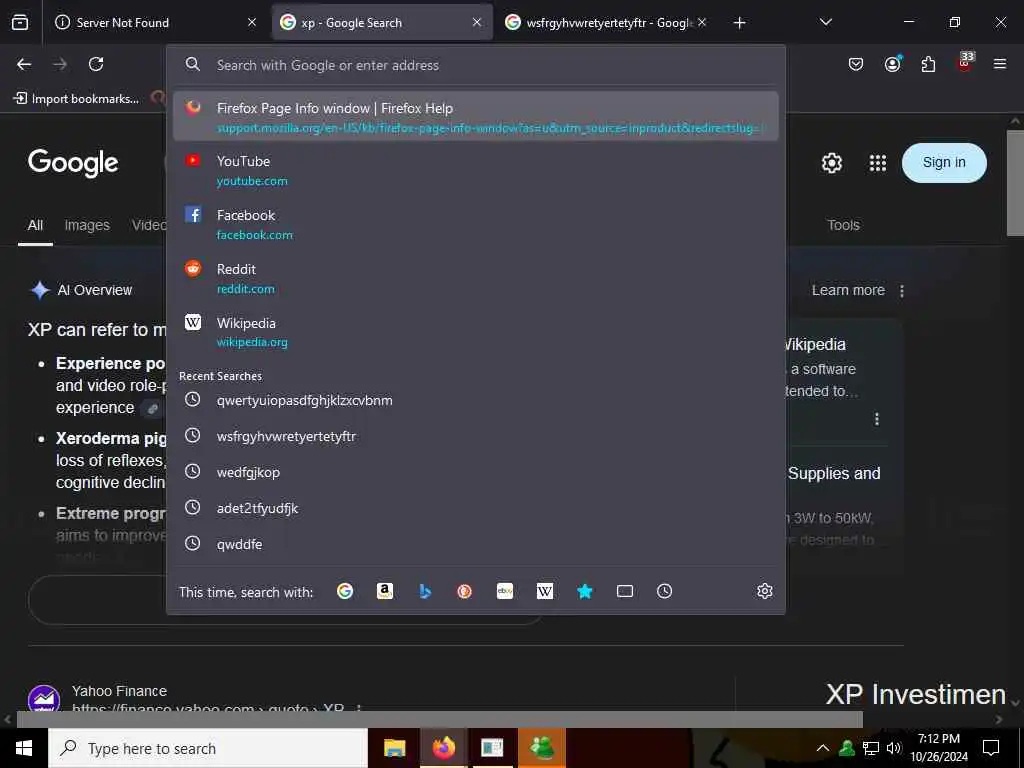Open Firefox View tab manager icon
The height and width of the screenshot is (768, 1024).
(20, 22)
